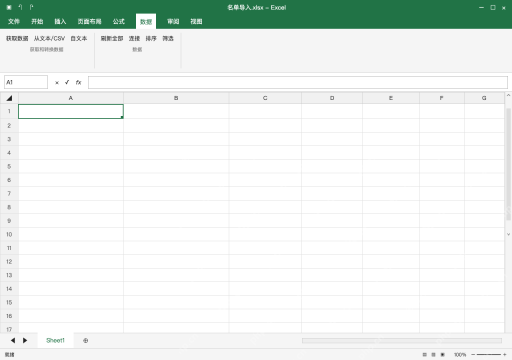Select the active 数据 (Data) ribbon tab
The width and height of the screenshot is (512, 360).
pos(146,22)
